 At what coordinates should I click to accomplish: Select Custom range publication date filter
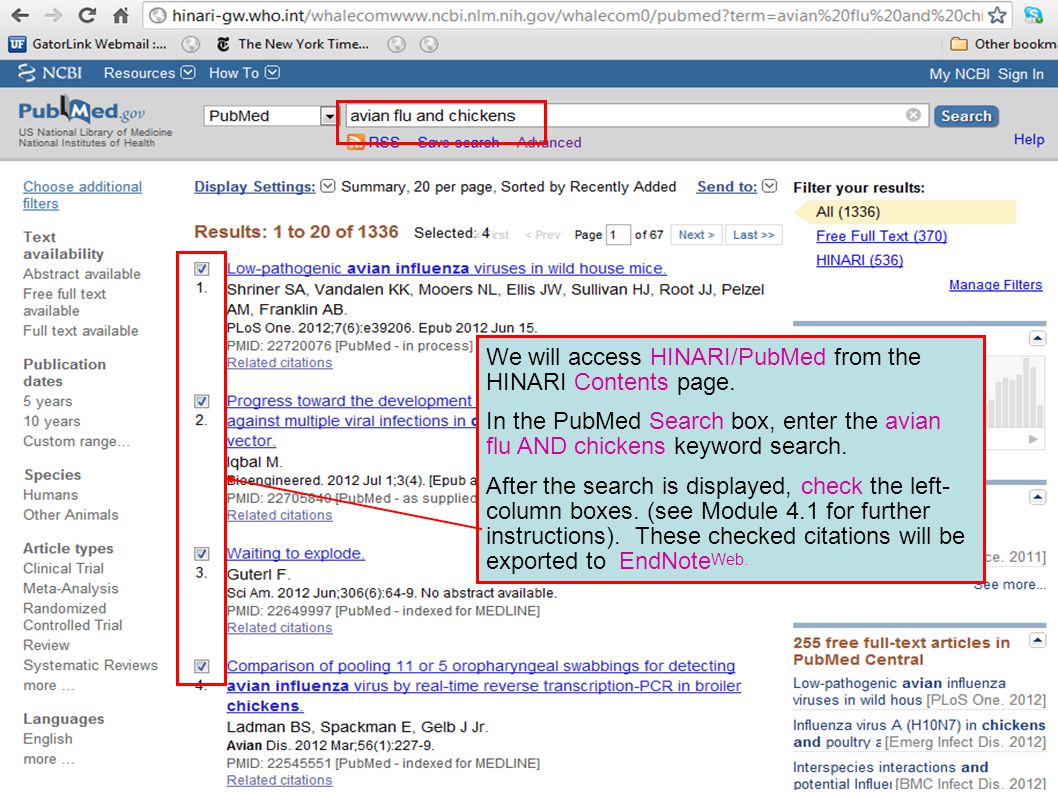(x=76, y=441)
